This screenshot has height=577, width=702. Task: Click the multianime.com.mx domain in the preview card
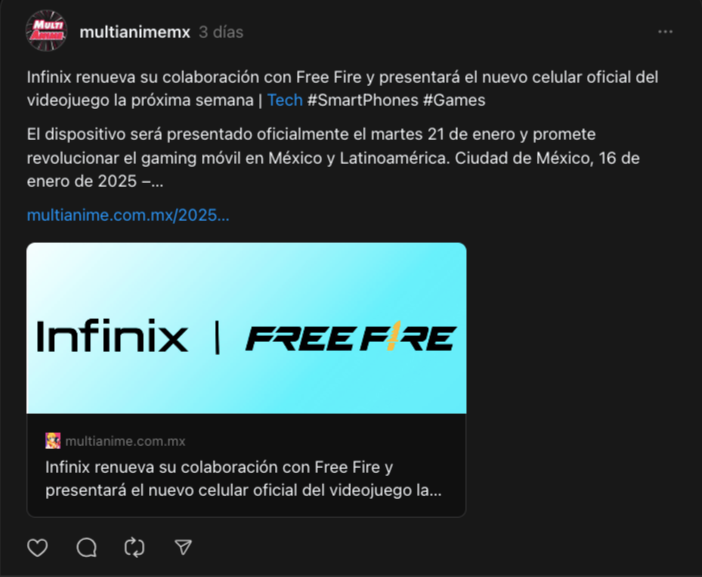[125, 441]
